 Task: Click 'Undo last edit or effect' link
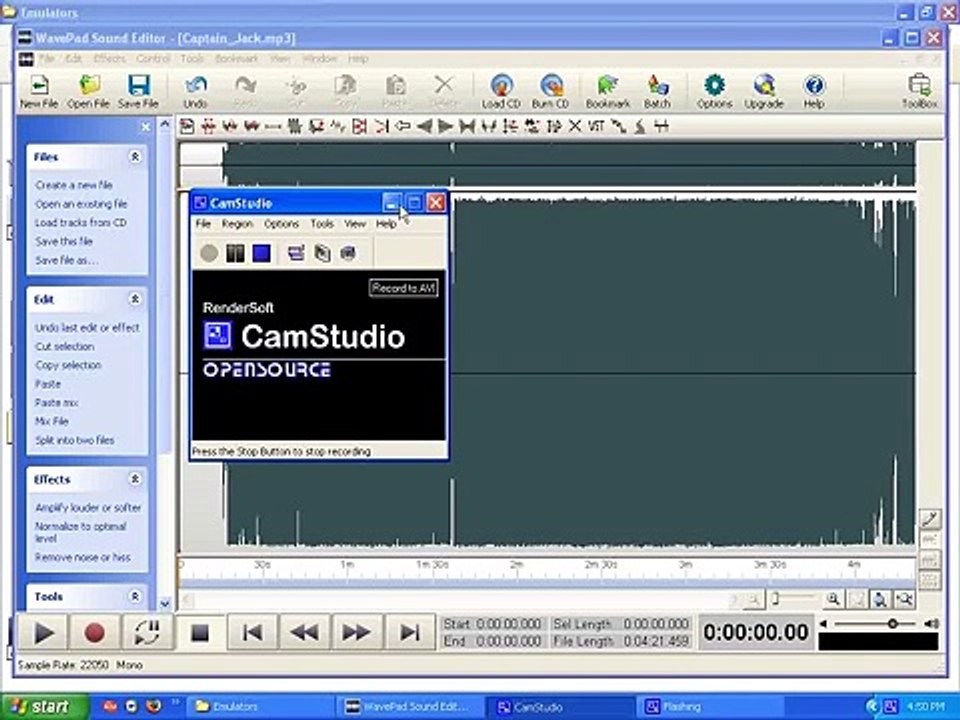87,328
